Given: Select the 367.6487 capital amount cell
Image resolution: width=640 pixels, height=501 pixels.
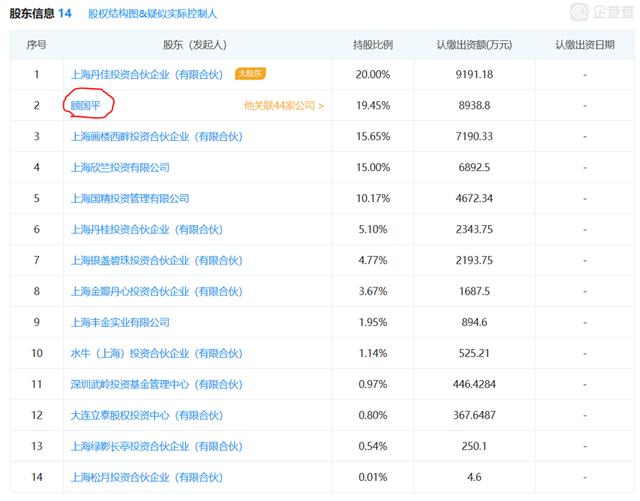Looking at the screenshot, I should 474,415.
